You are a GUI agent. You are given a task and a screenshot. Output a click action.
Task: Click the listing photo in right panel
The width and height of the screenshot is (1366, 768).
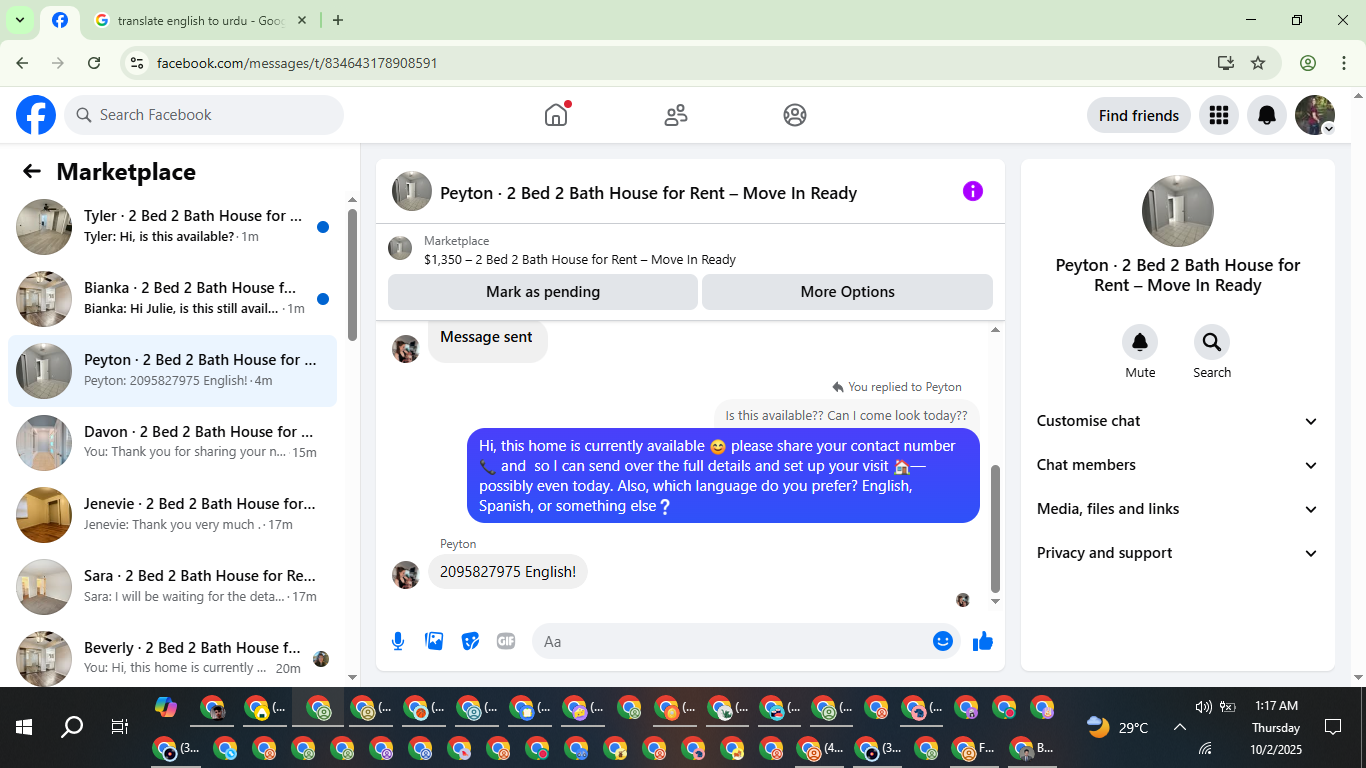click(x=1178, y=211)
